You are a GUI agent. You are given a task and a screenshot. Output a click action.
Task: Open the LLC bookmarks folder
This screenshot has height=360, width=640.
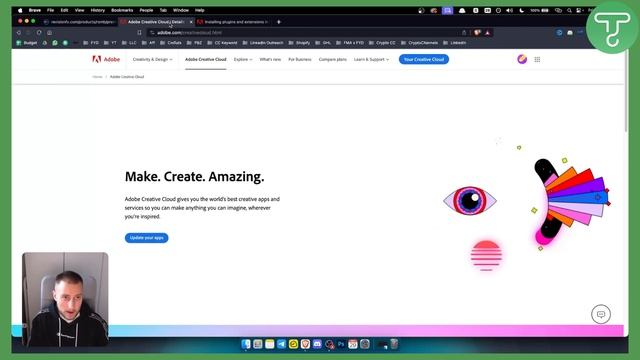coord(129,43)
